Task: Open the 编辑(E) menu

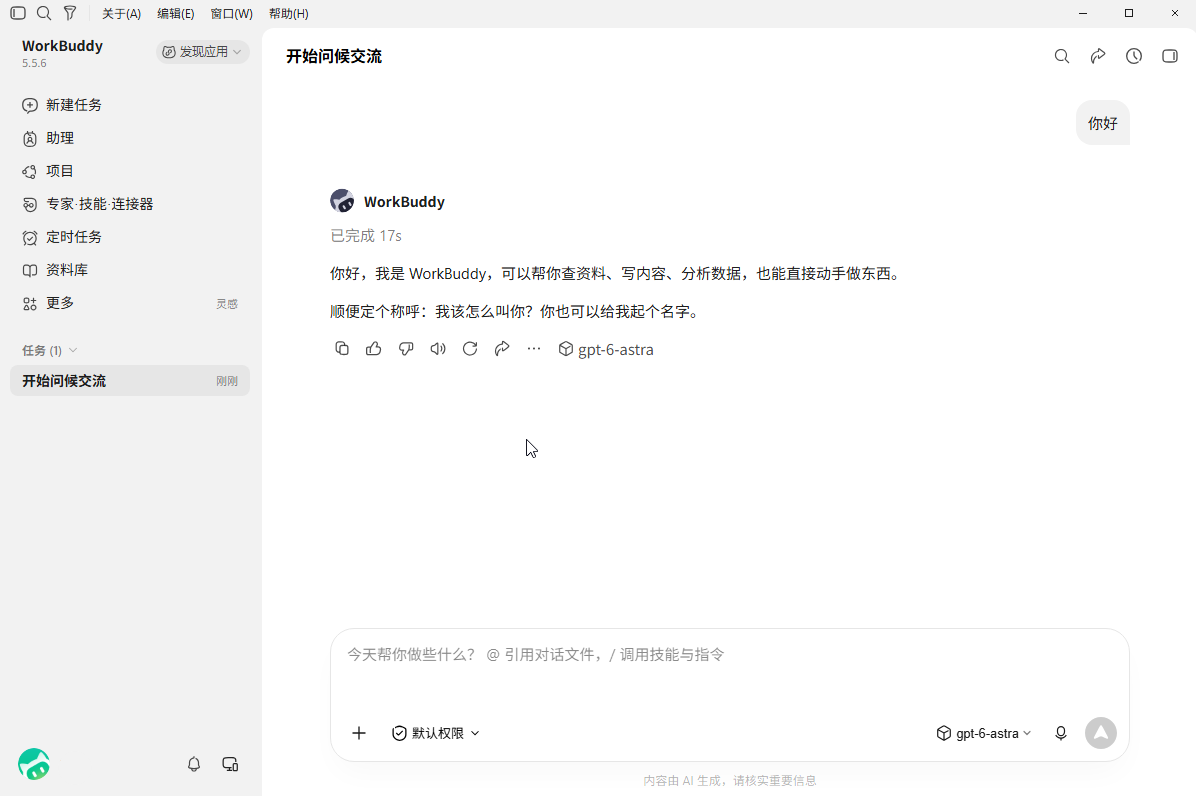Action: pos(175,14)
